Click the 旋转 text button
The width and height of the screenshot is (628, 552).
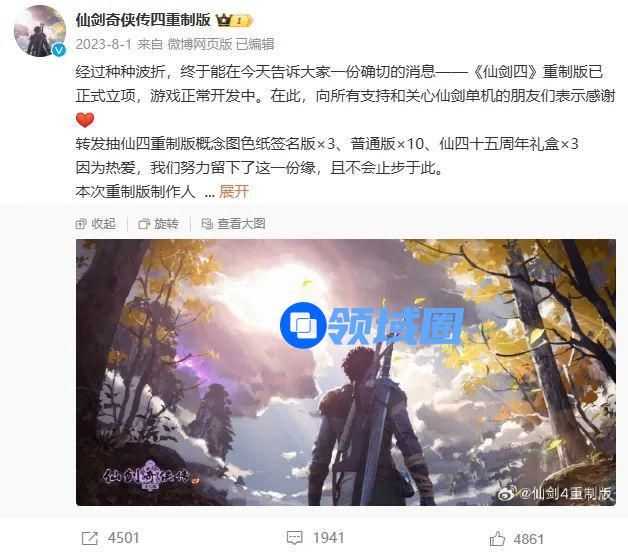click(166, 224)
